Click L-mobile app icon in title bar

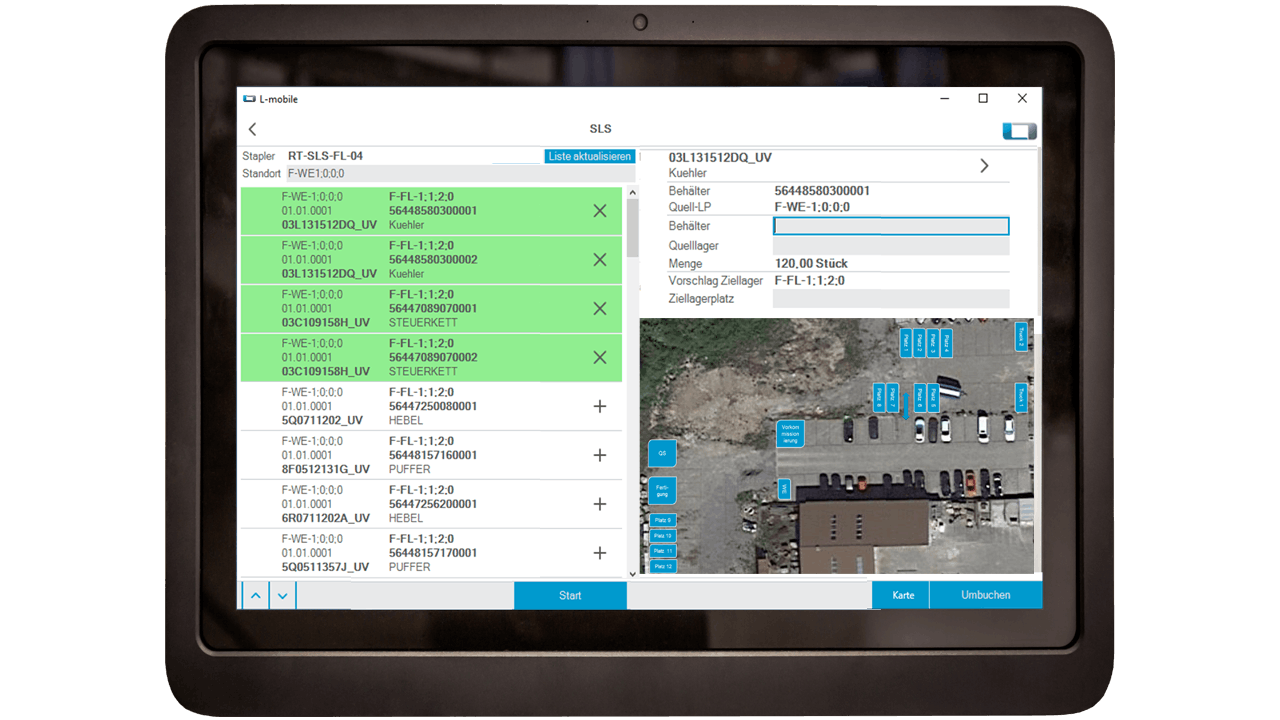249,99
